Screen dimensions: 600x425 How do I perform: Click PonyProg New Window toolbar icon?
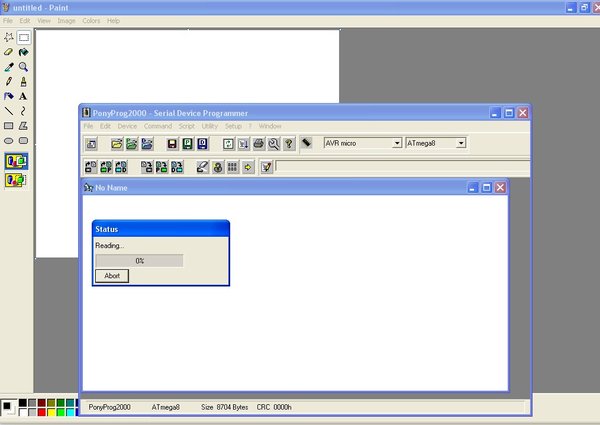pyautogui.click(x=91, y=144)
